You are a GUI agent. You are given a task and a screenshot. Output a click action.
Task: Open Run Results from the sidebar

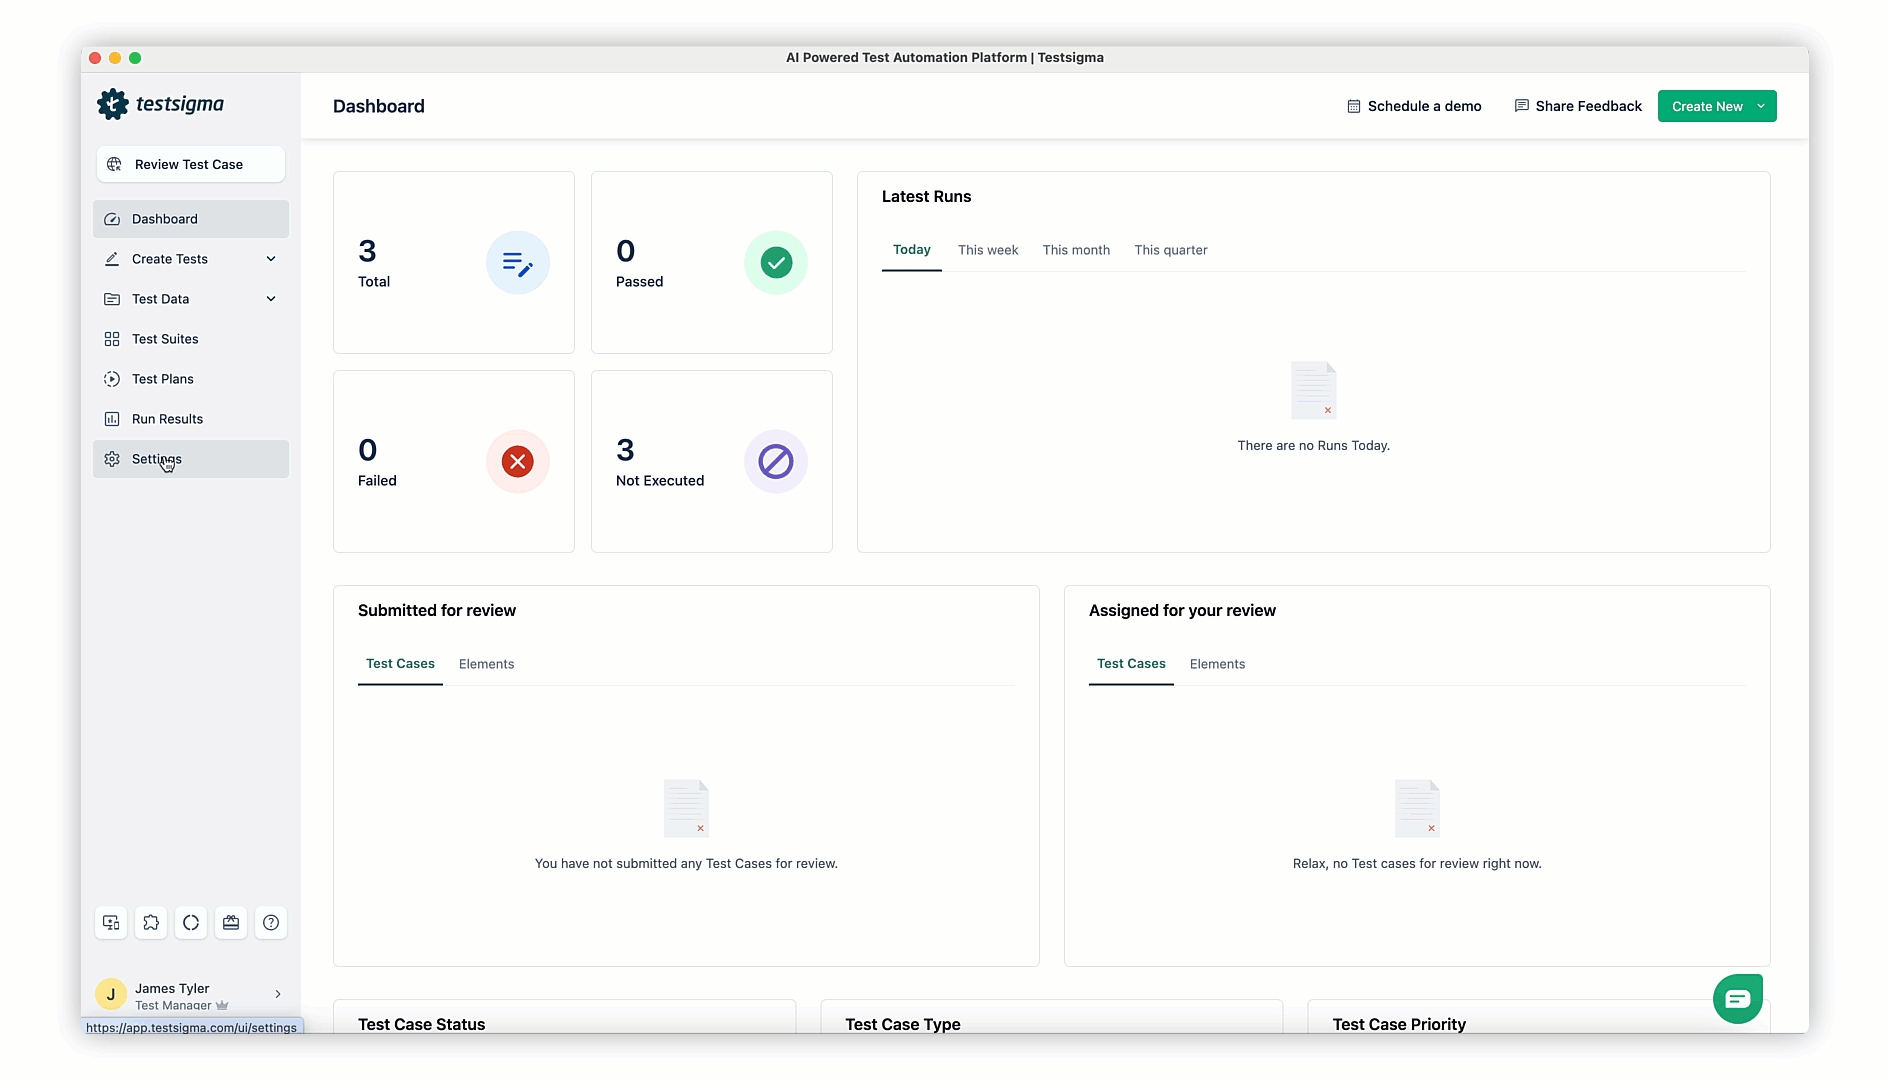click(190, 419)
